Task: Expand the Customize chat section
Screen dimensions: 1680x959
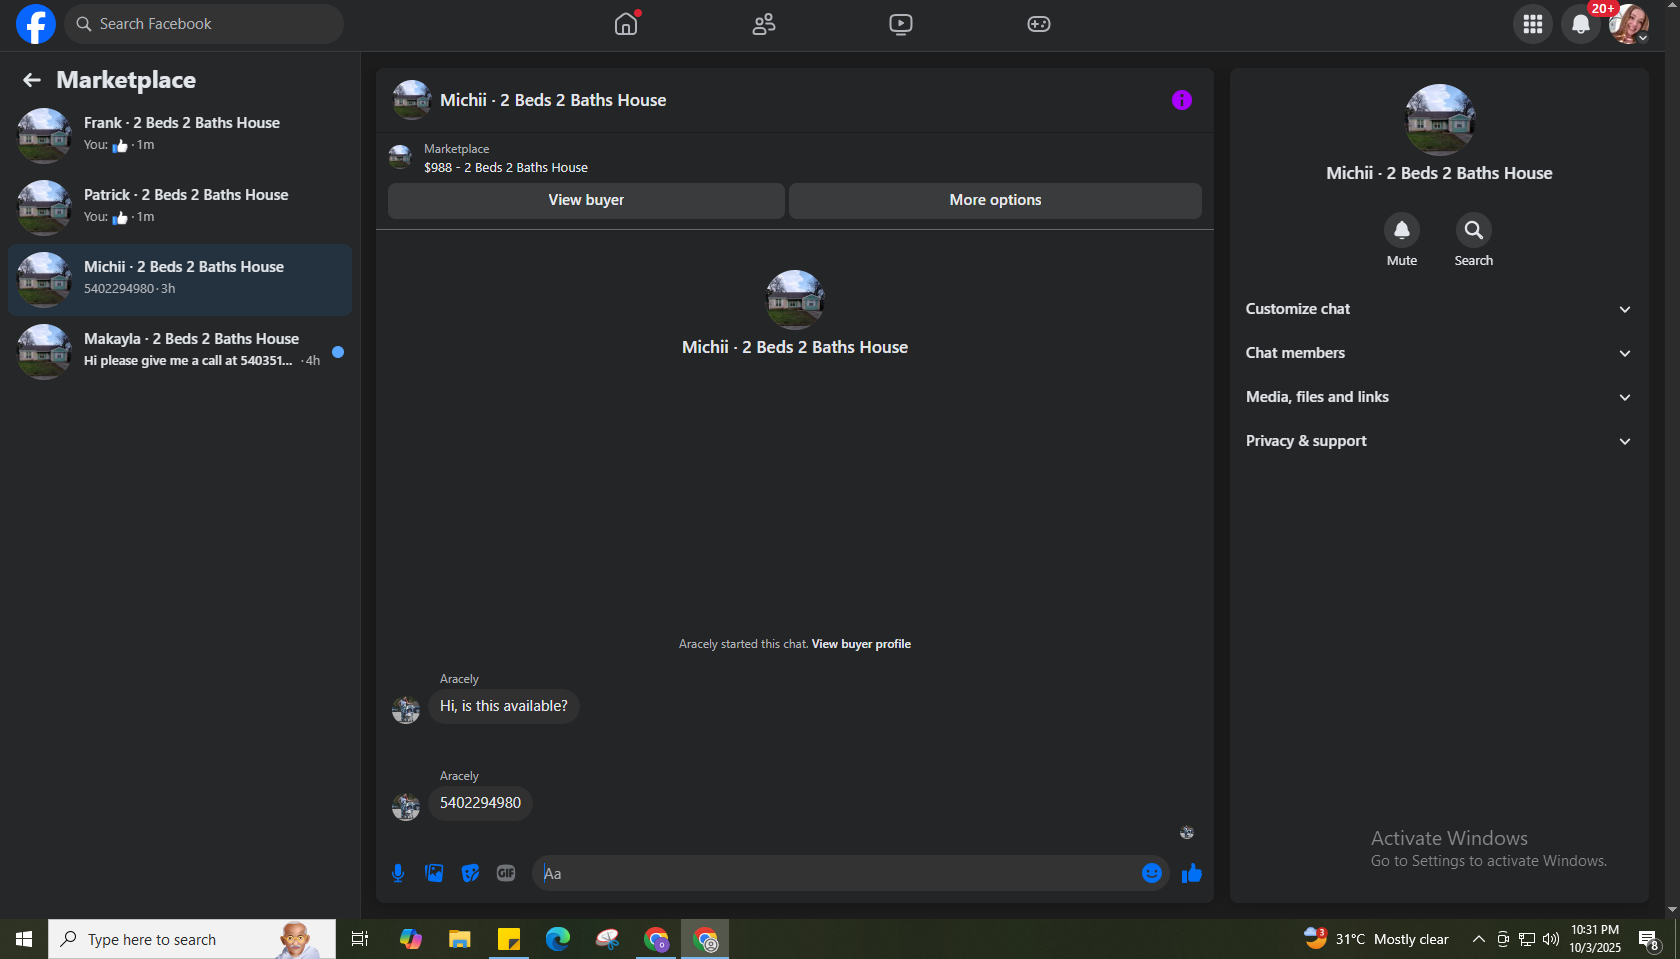Action: click(1439, 309)
